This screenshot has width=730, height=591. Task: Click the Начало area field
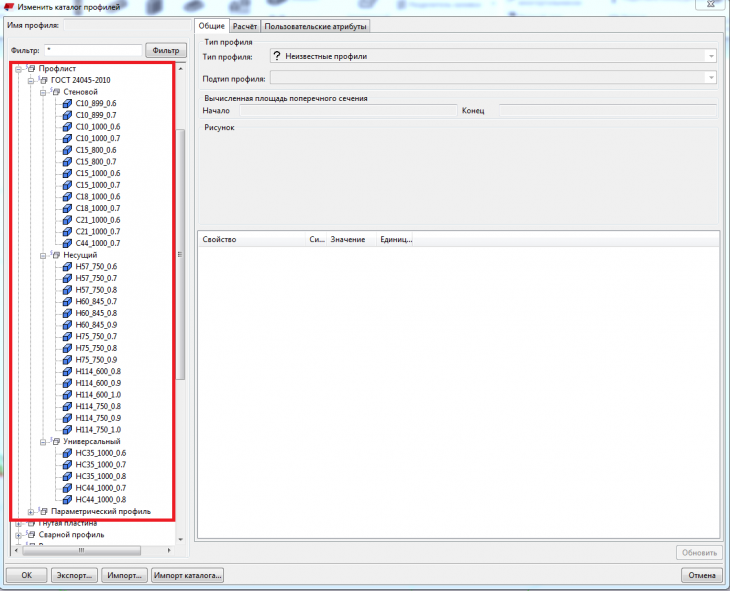pos(348,111)
